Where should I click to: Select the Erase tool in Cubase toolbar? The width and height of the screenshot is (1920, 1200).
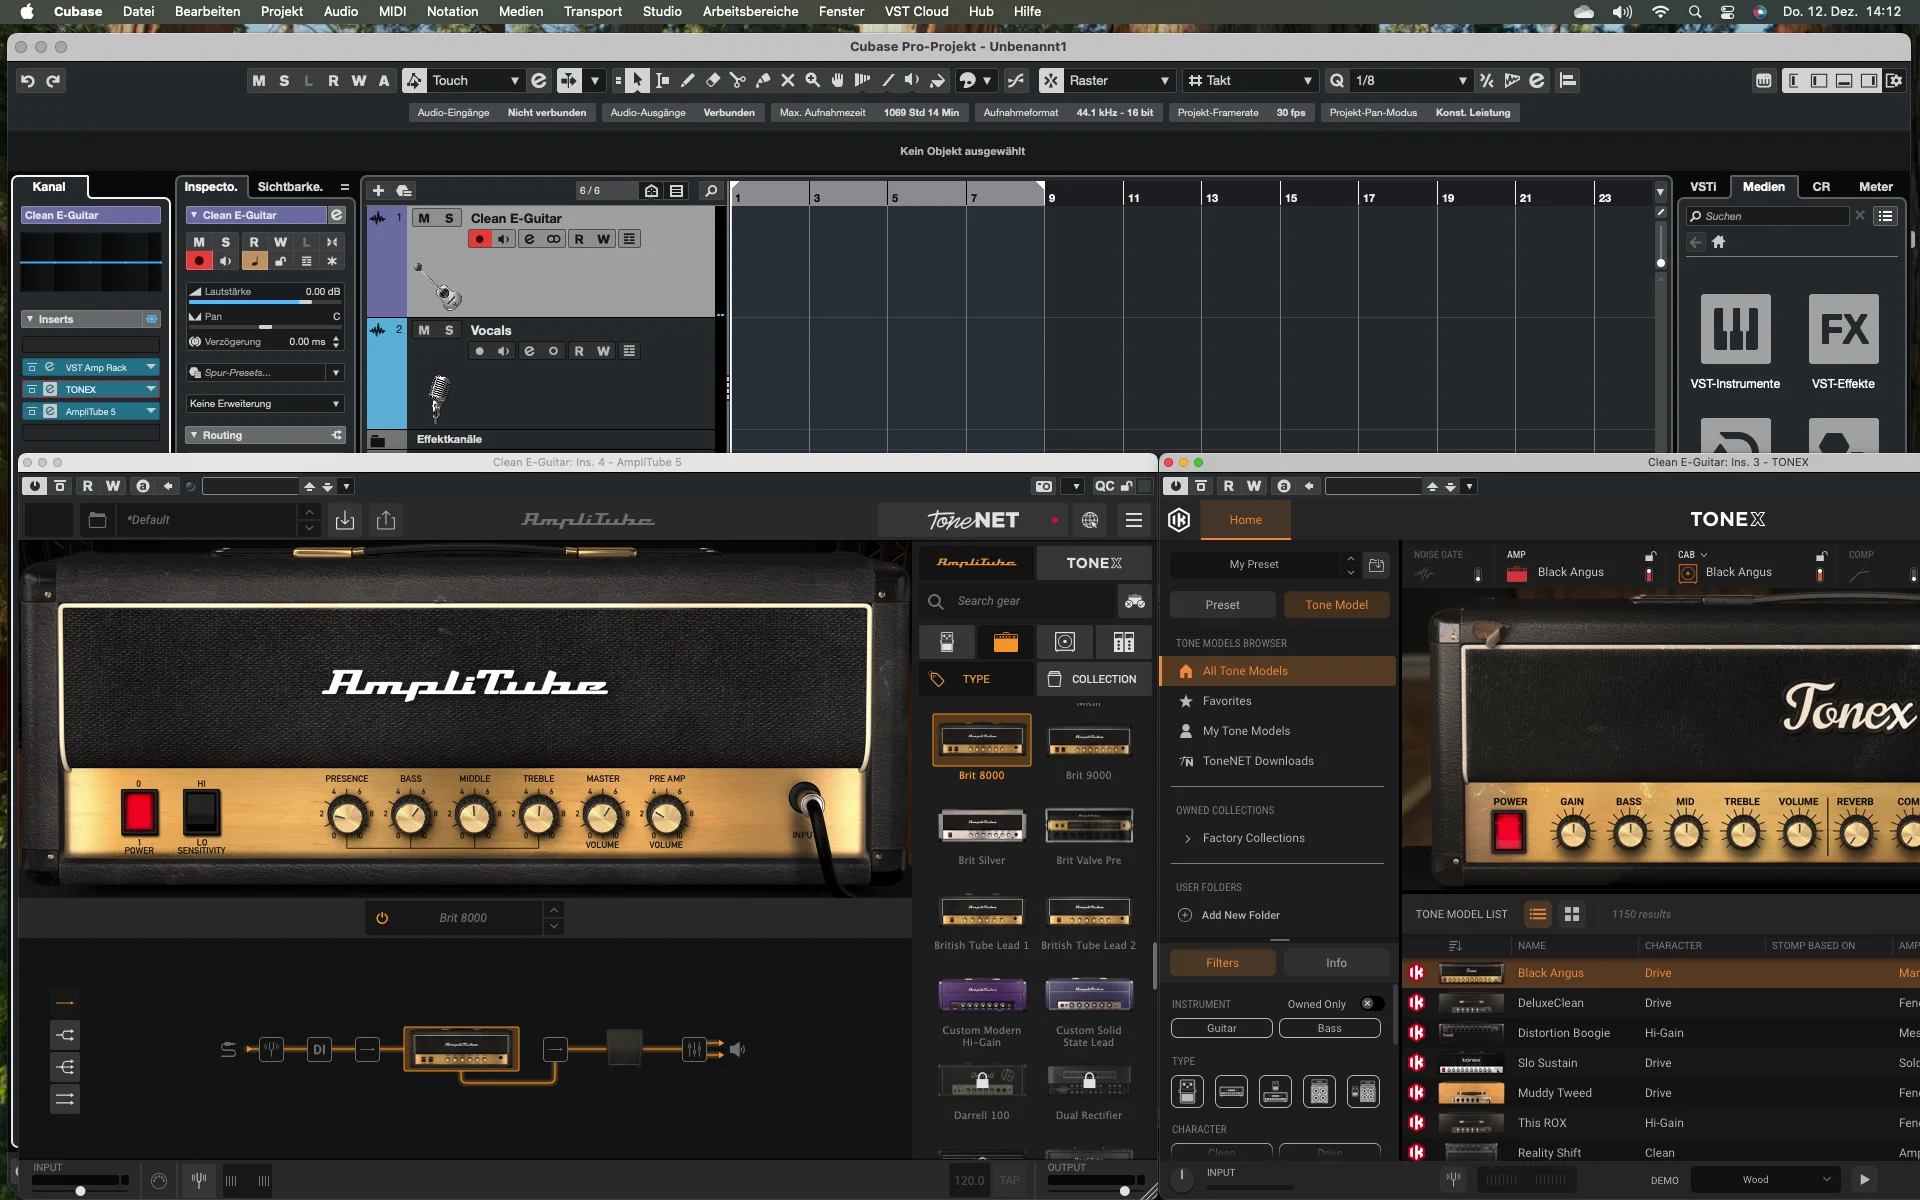point(713,80)
